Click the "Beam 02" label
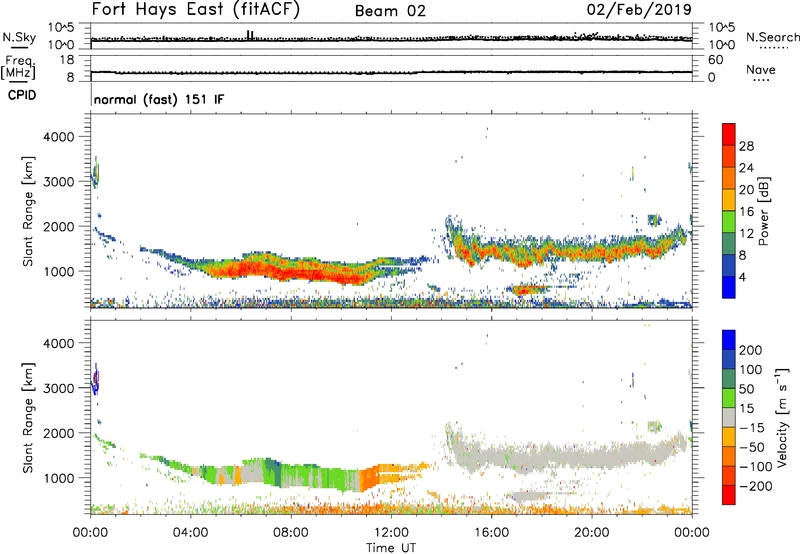Screen dimensions: 800x554 [x=390, y=11]
